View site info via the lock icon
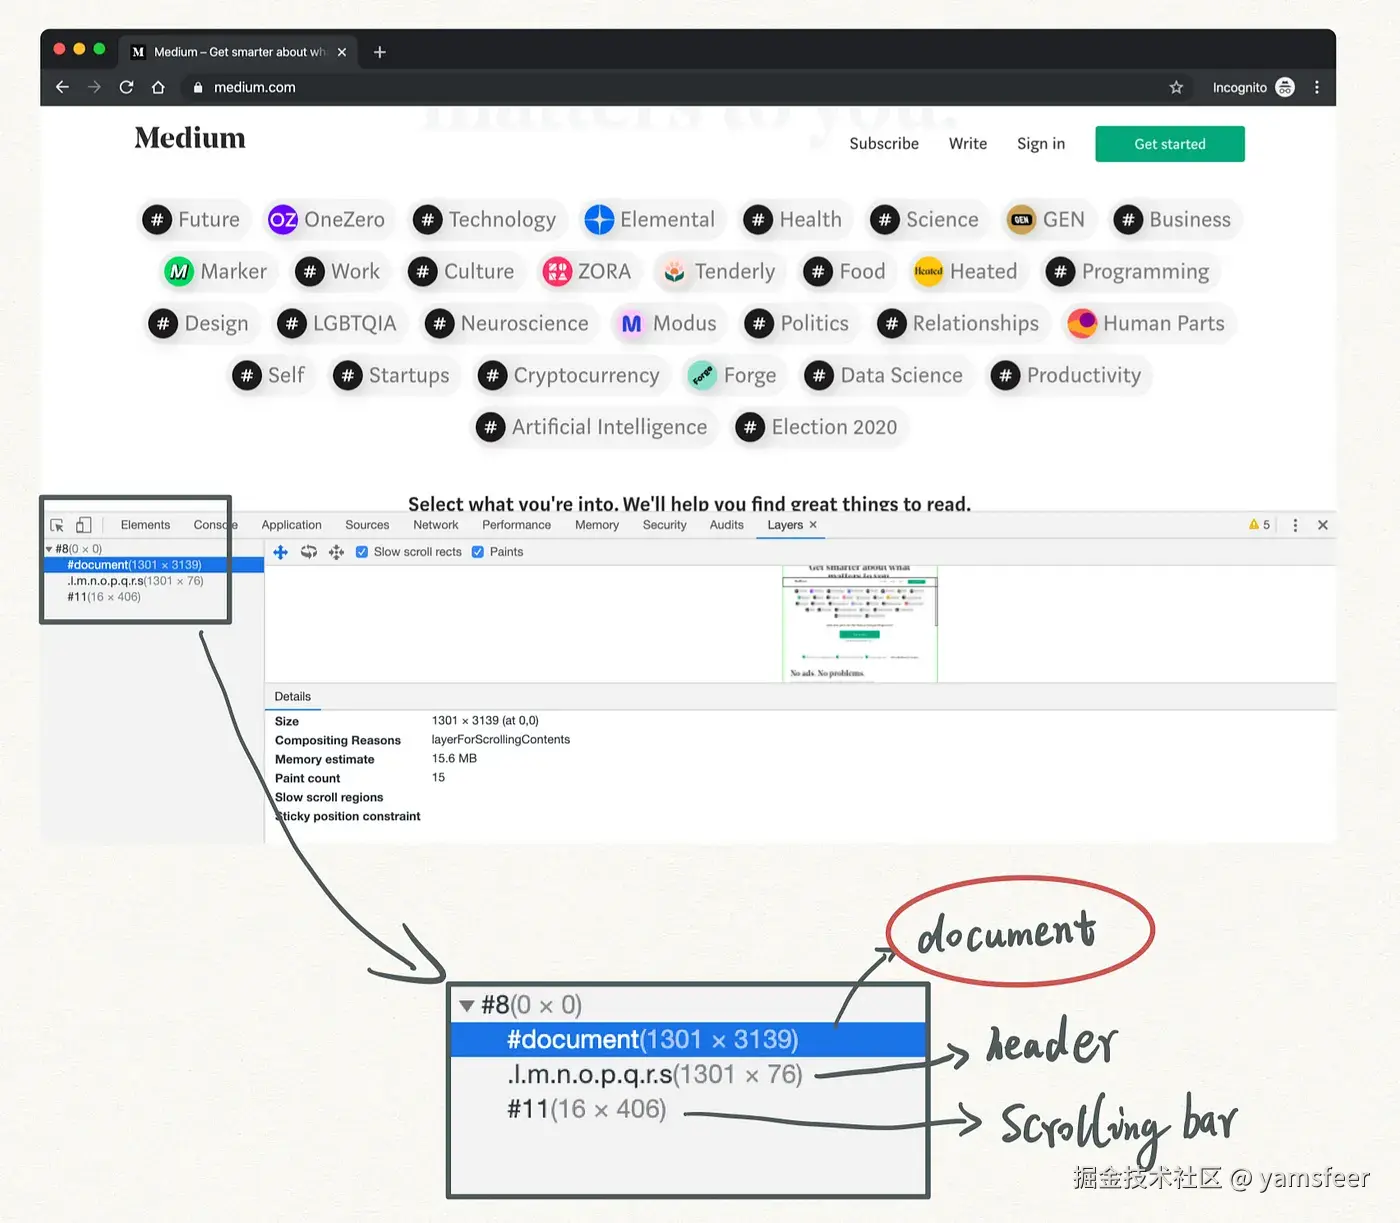Viewport: 1400px width, 1223px height. pos(198,87)
